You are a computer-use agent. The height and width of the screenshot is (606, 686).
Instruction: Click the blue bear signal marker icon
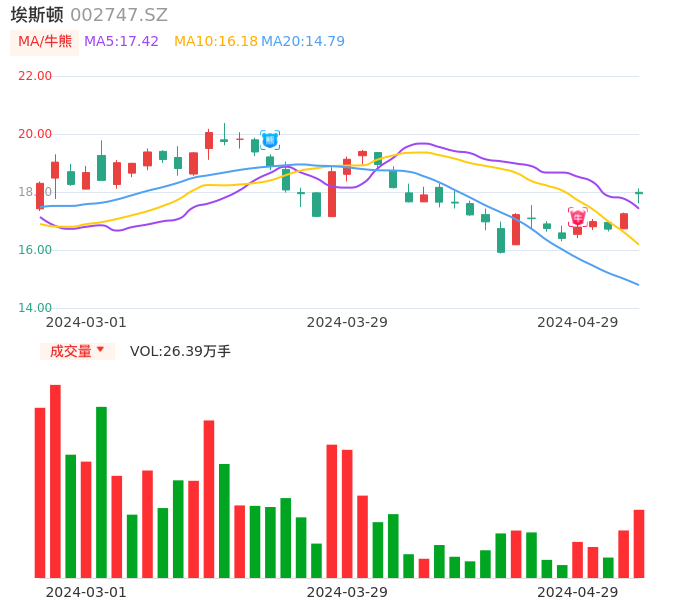[x=270, y=140]
